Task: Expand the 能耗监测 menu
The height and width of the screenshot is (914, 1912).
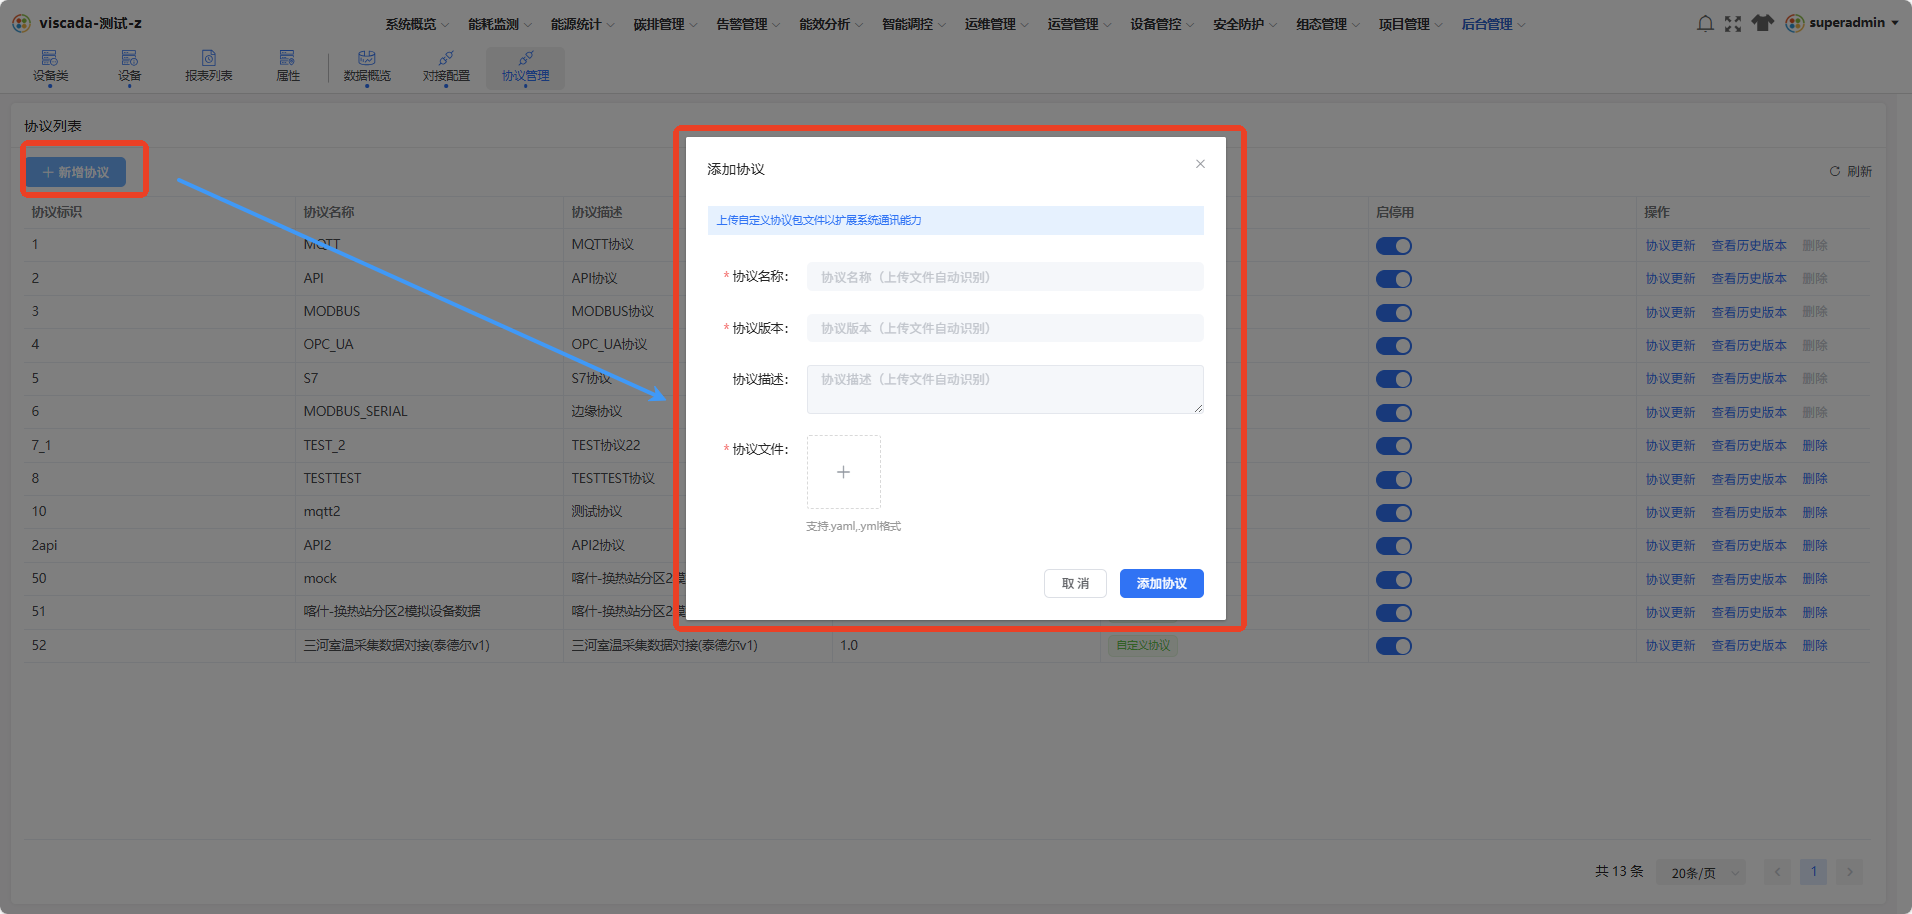Action: [x=500, y=24]
